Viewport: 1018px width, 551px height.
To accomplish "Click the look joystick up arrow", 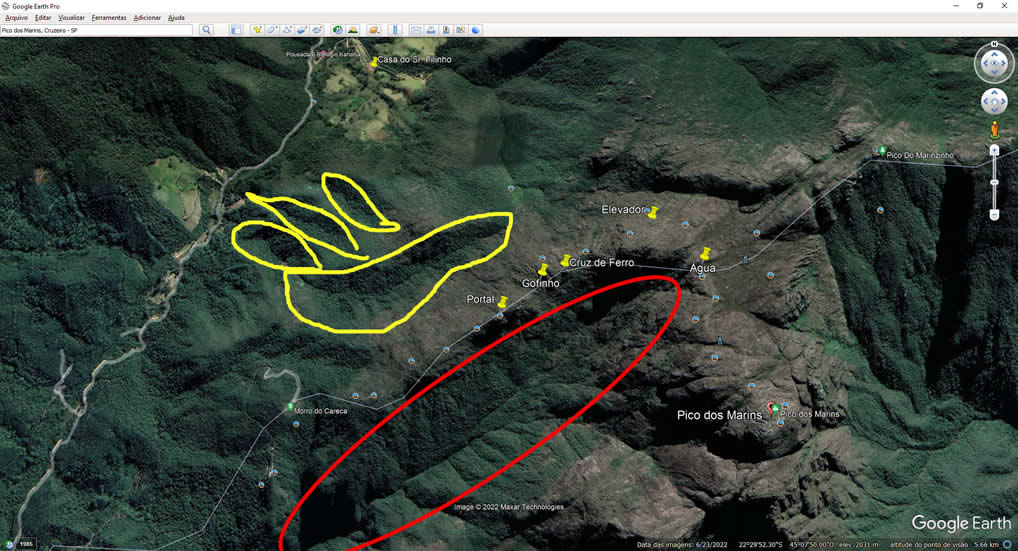I will point(994,55).
